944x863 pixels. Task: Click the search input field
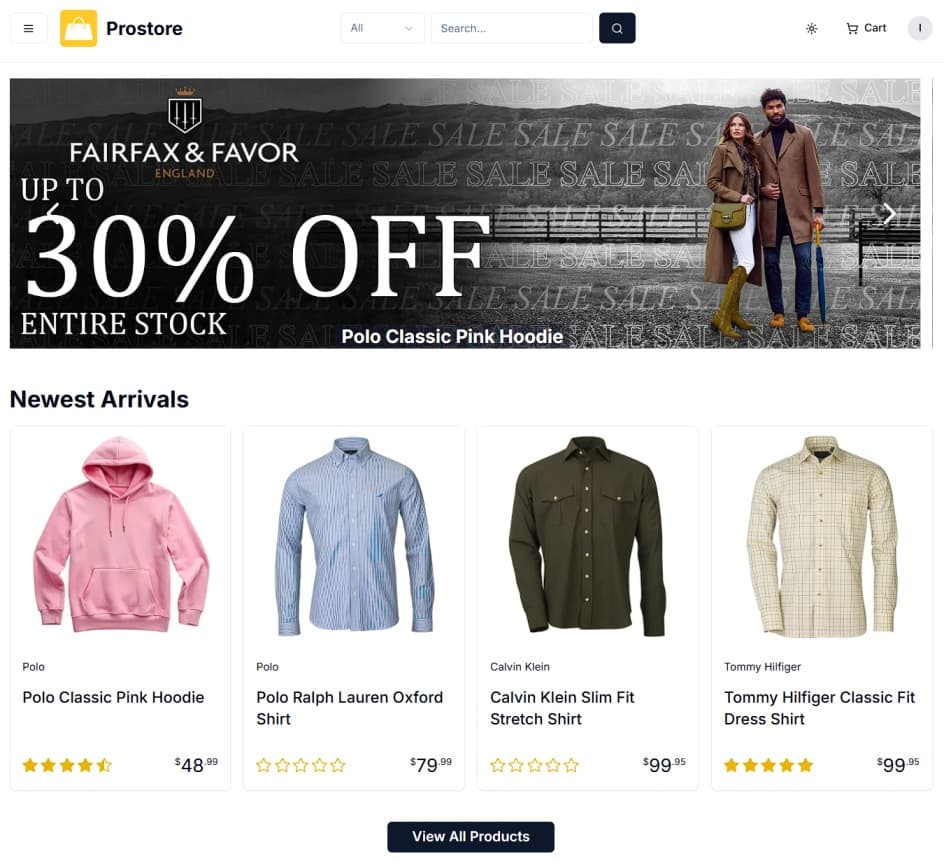pyautogui.click(x=511, y=28)
